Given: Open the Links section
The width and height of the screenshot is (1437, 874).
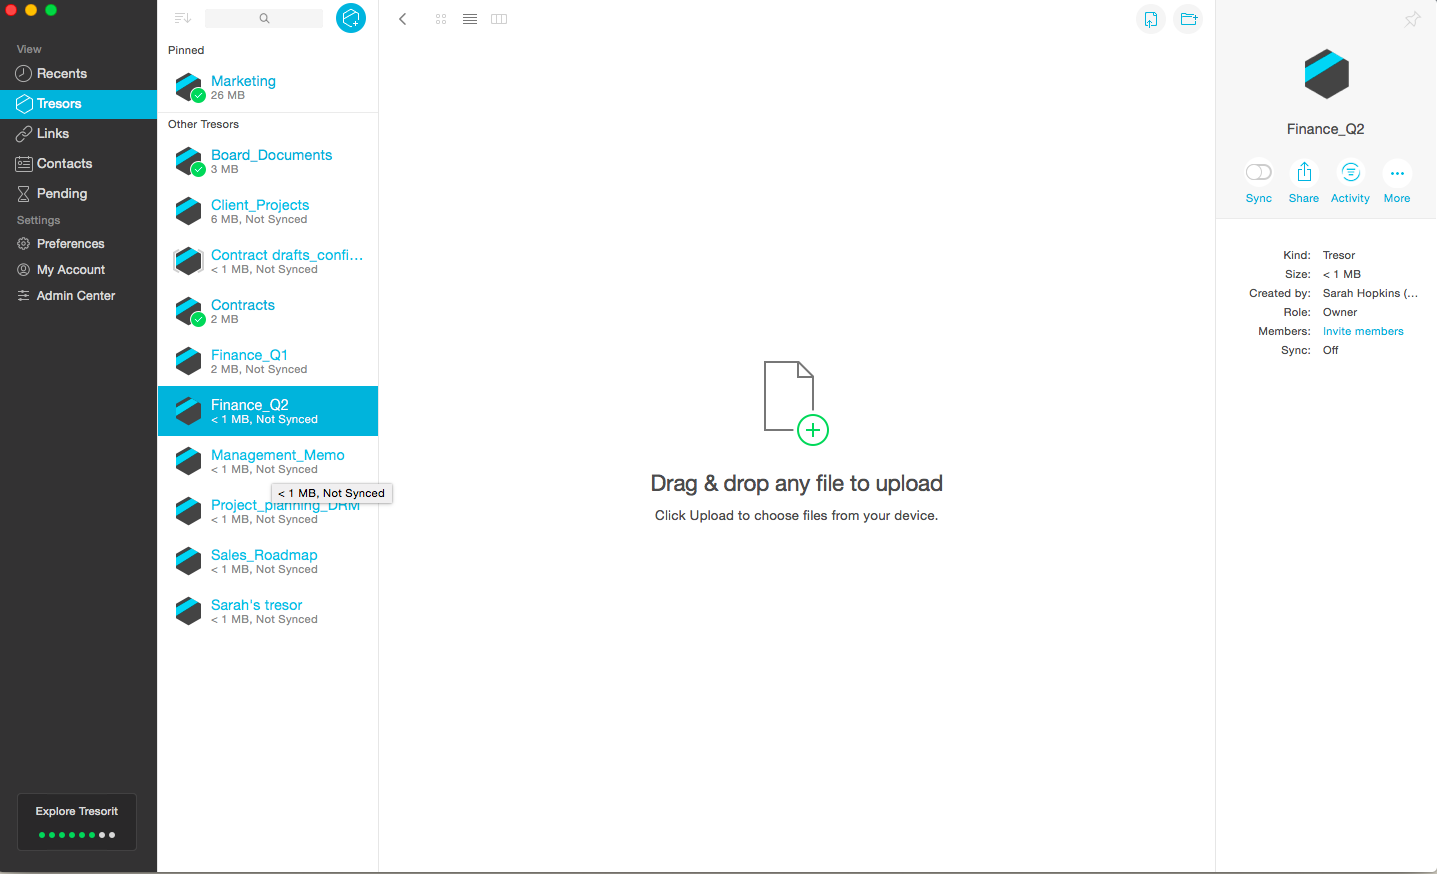Looking at the screenshot, I should [78, 134].
